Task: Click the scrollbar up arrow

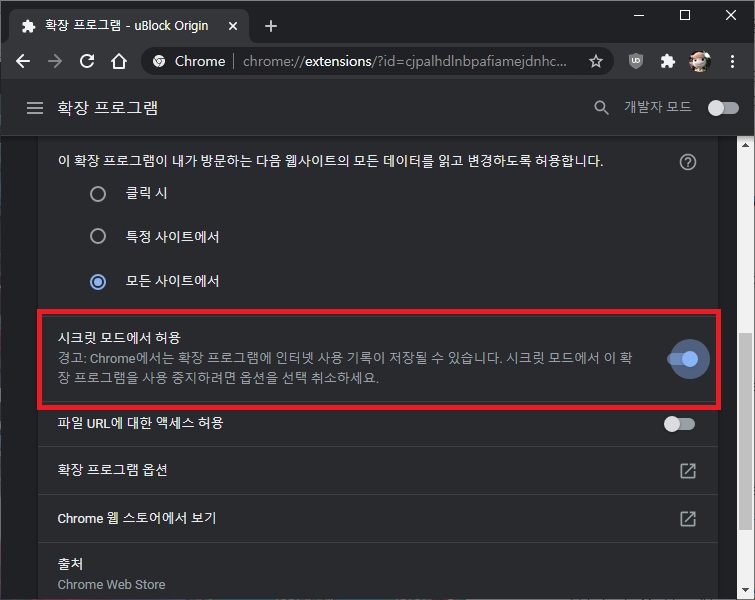Action: pos(745,144)
